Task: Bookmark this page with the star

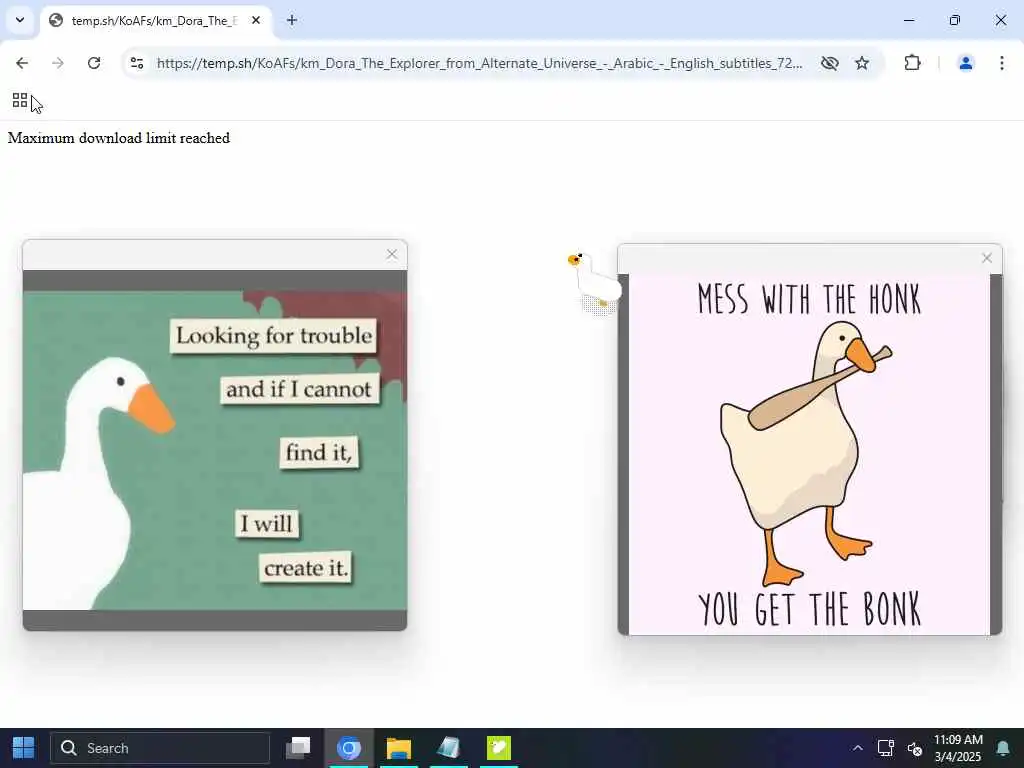Action: [x=862, y=63]
